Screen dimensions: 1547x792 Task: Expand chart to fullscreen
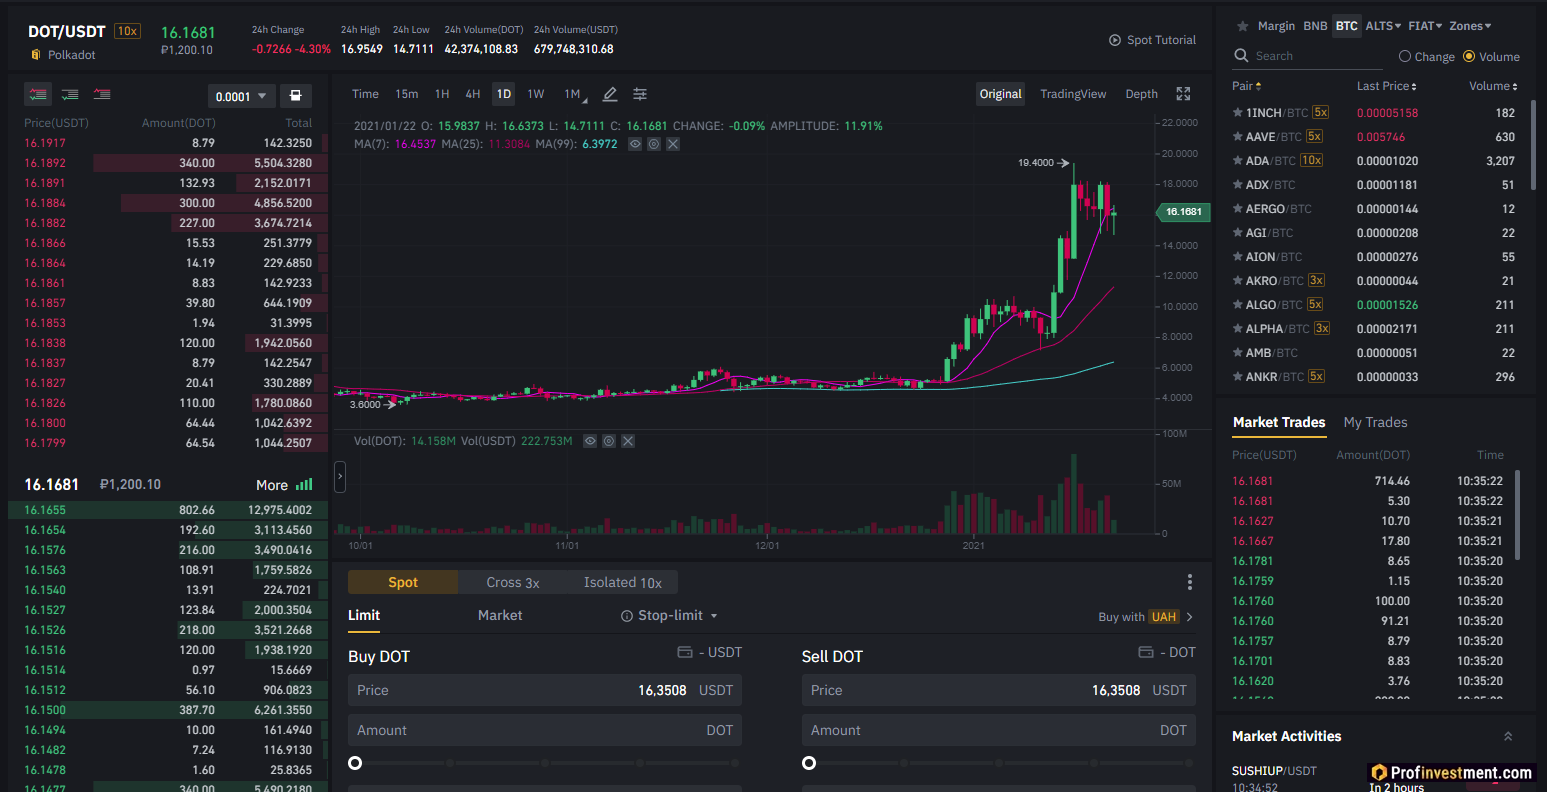click(x=1183, y=94)
